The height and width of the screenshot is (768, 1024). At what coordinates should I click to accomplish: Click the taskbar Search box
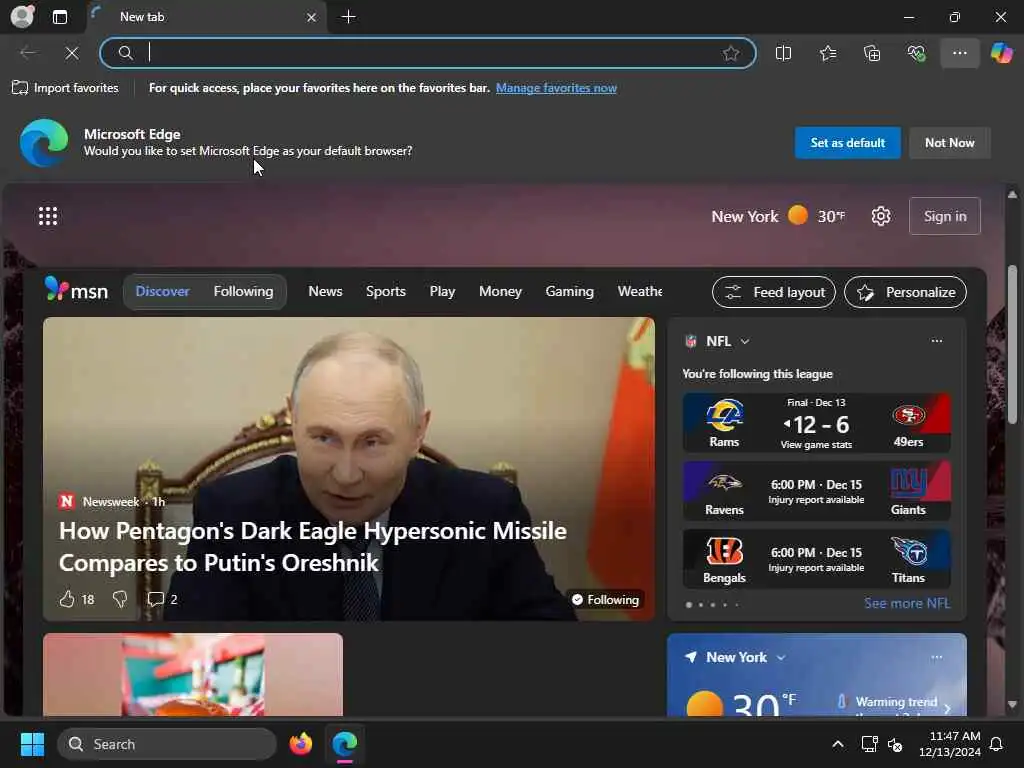point(167,744)
